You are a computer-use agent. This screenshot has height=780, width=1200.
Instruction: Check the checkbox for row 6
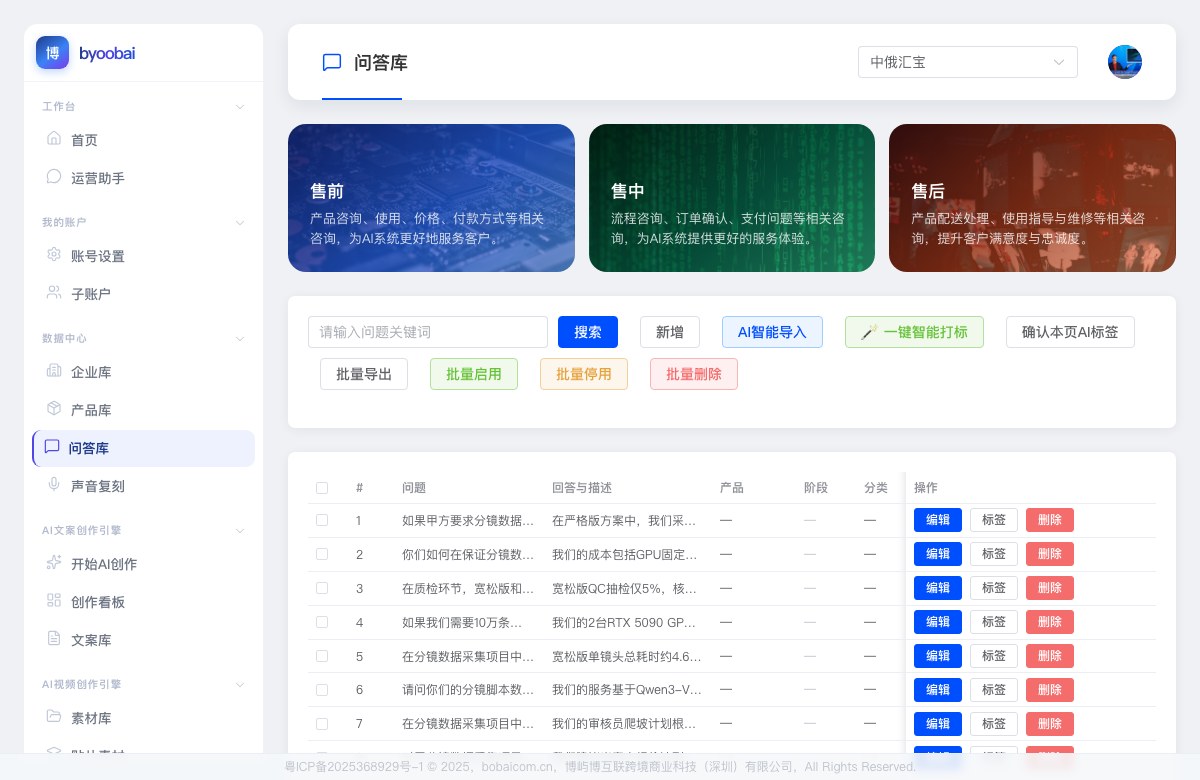pos(322,690)
